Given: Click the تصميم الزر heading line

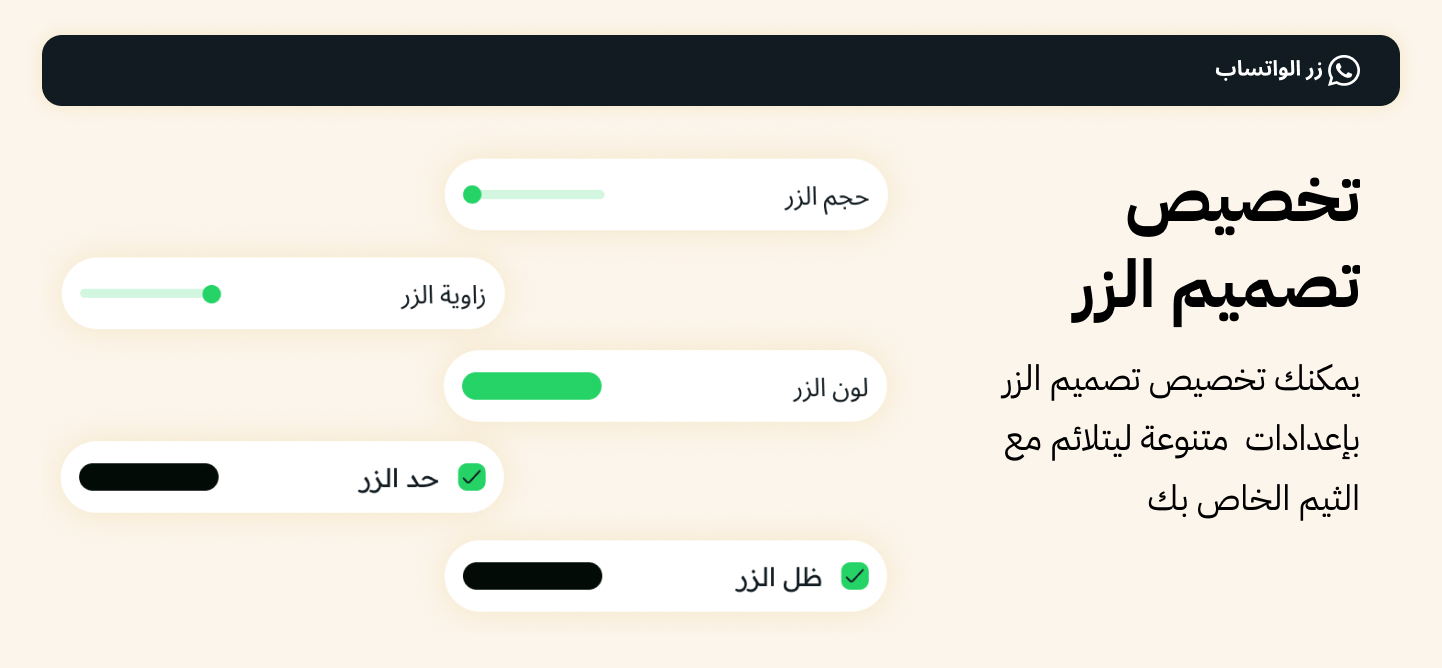Looking at the screenshot, I should tap(1215, 287).
